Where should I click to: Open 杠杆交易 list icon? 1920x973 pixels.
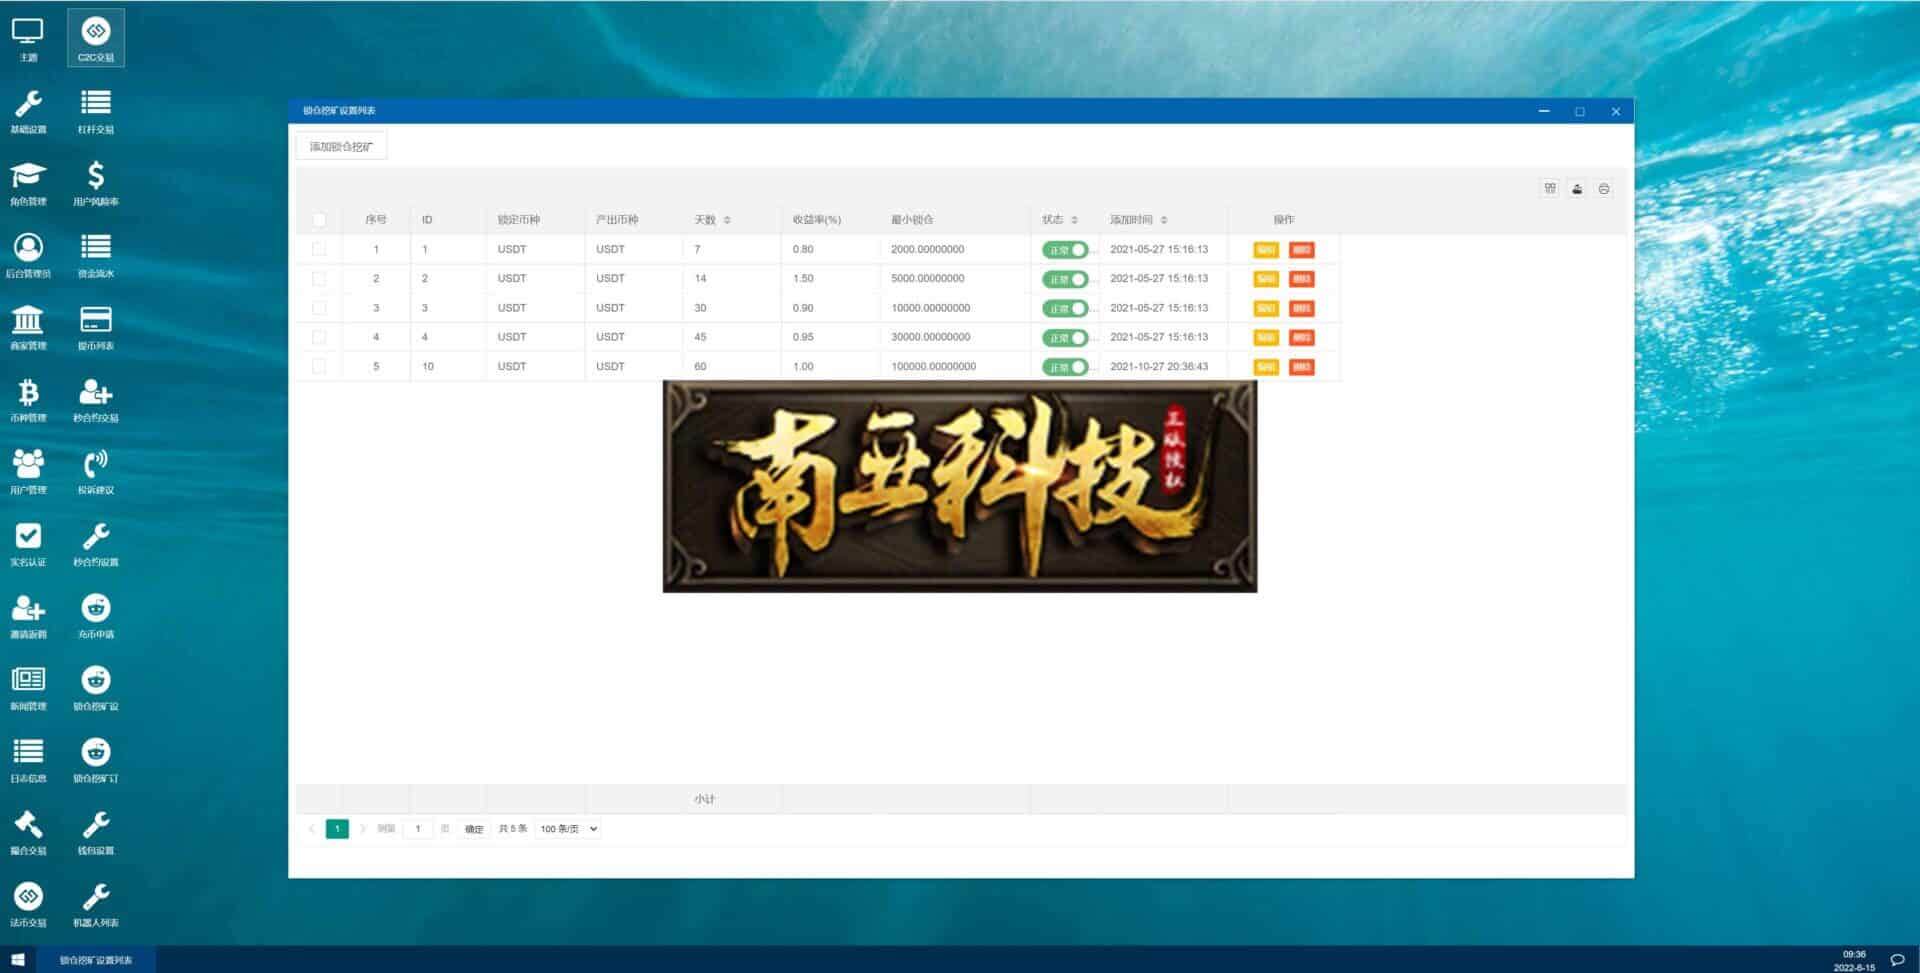(96, 111)
